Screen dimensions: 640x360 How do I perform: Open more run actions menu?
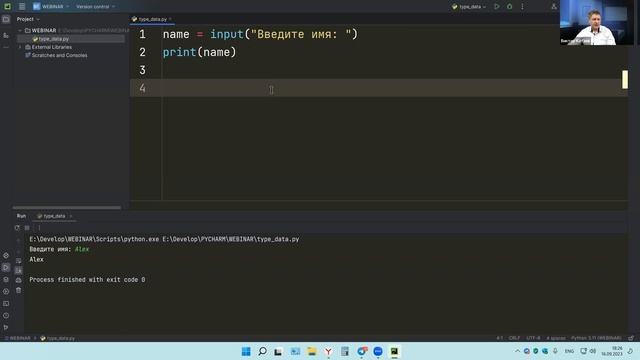522,7
